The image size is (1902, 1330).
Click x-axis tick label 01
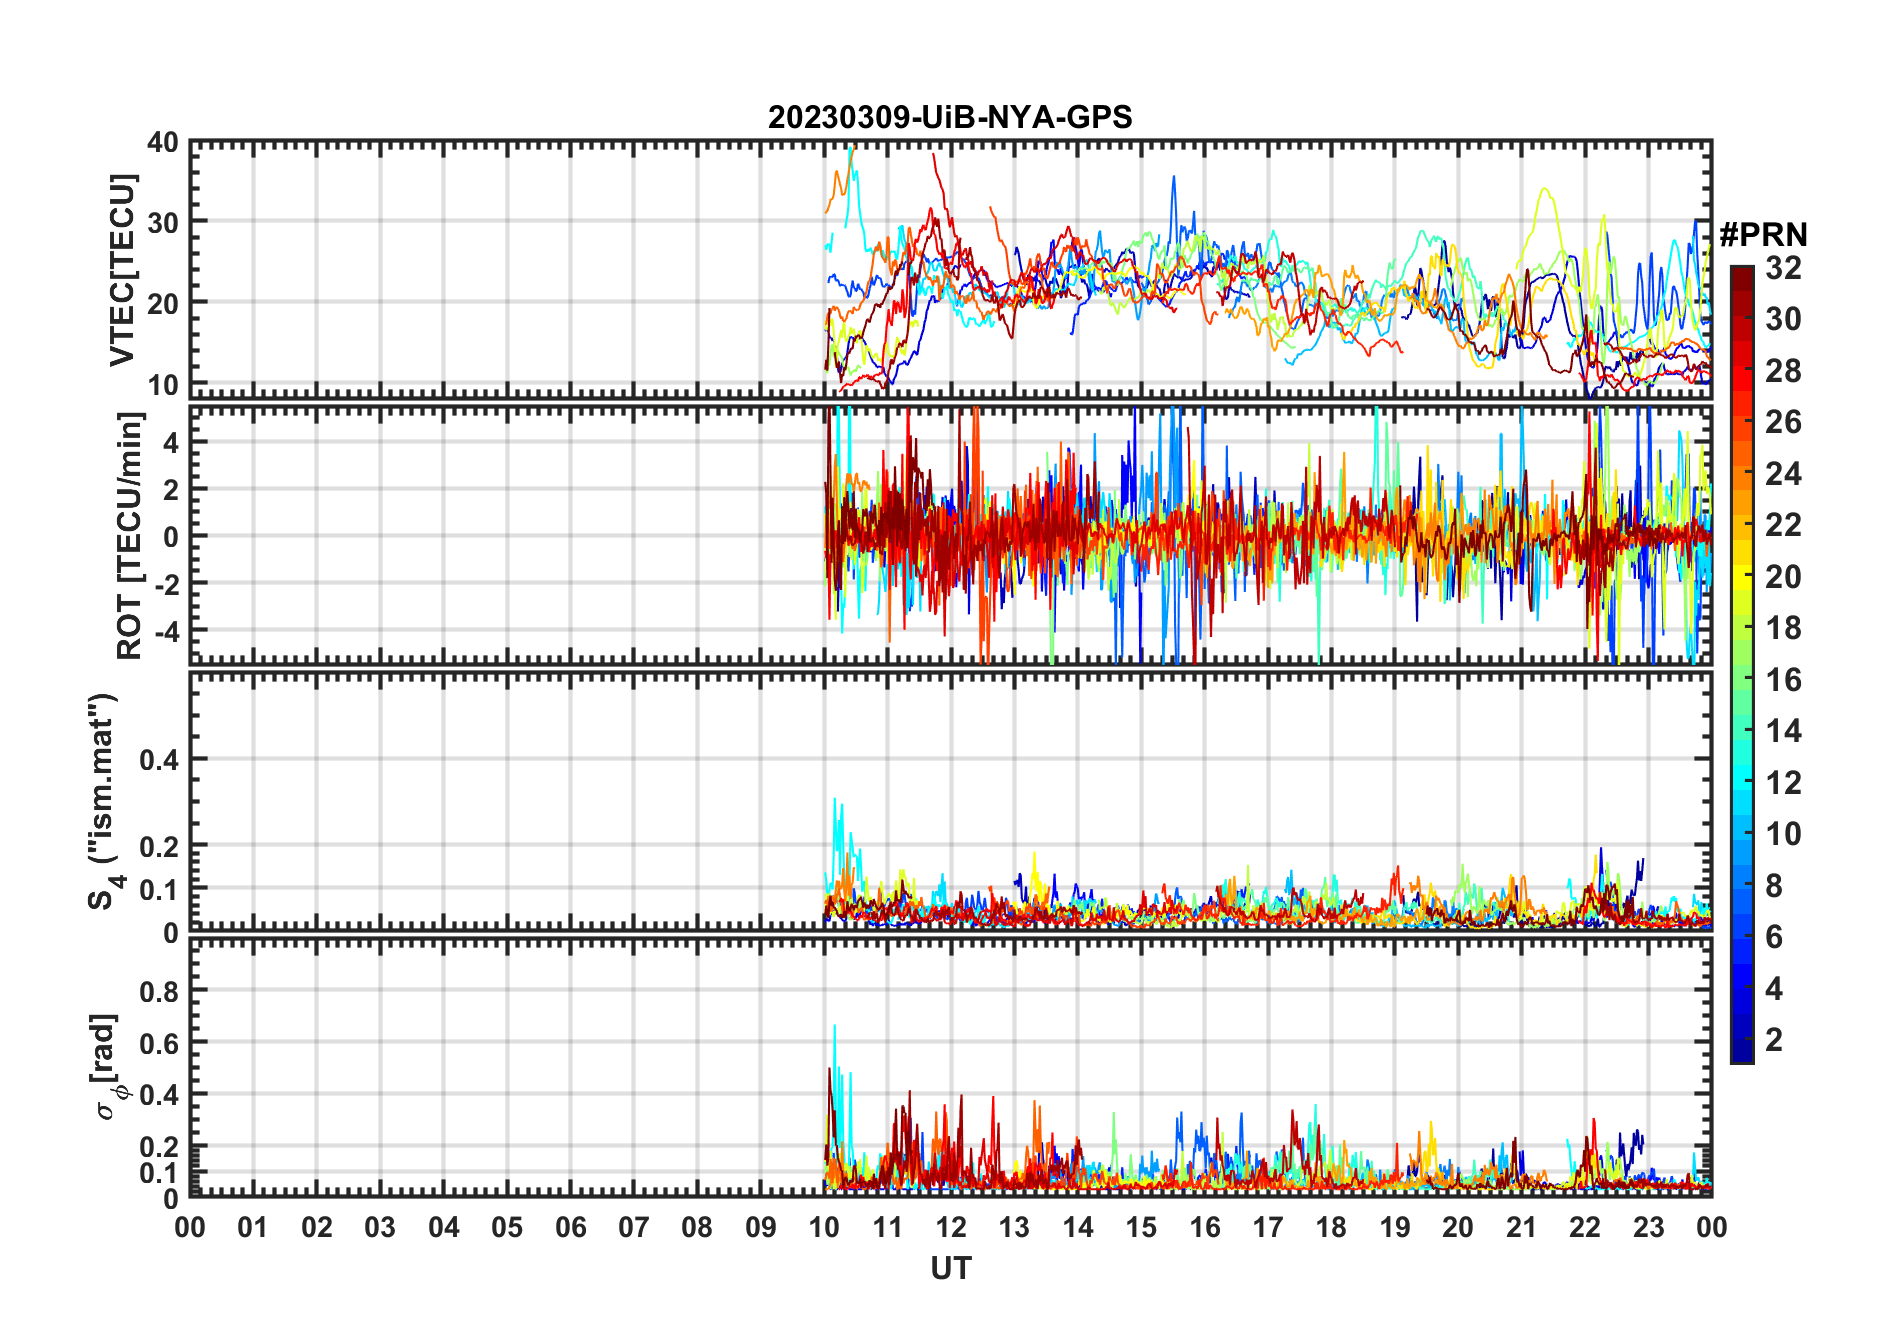point(253,1227)
